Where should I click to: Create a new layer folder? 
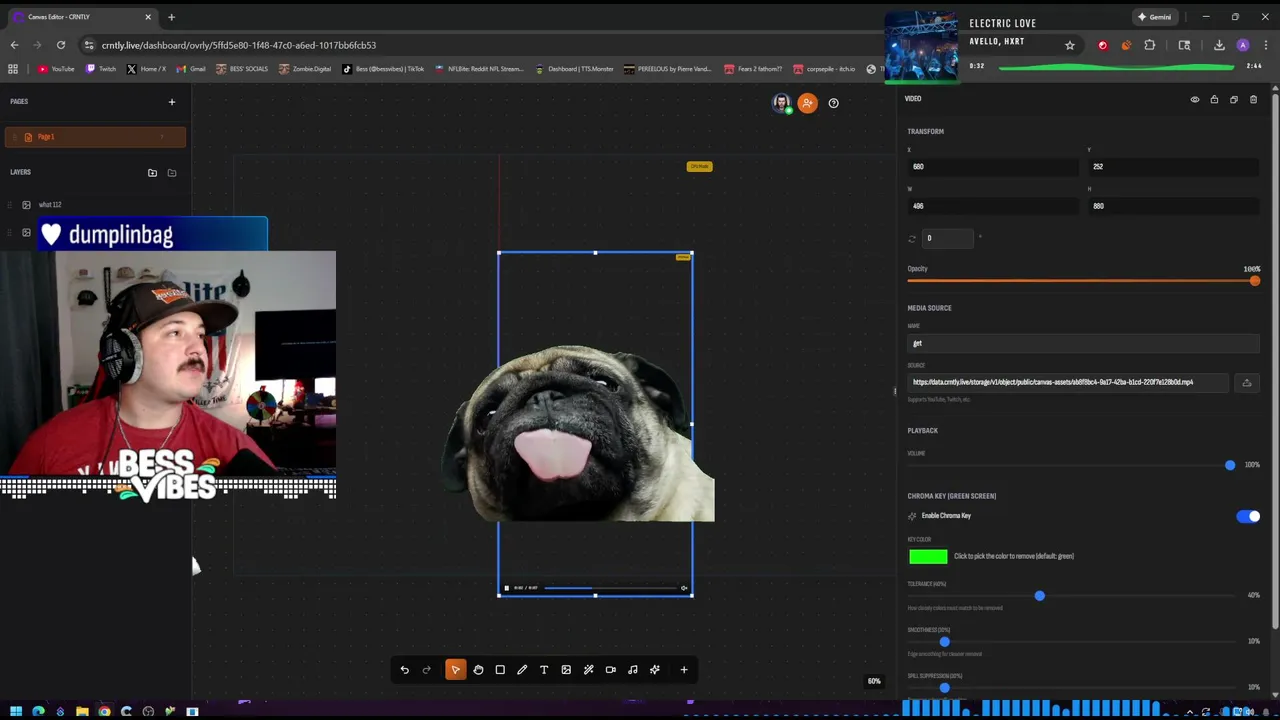(x=152, y=173)
